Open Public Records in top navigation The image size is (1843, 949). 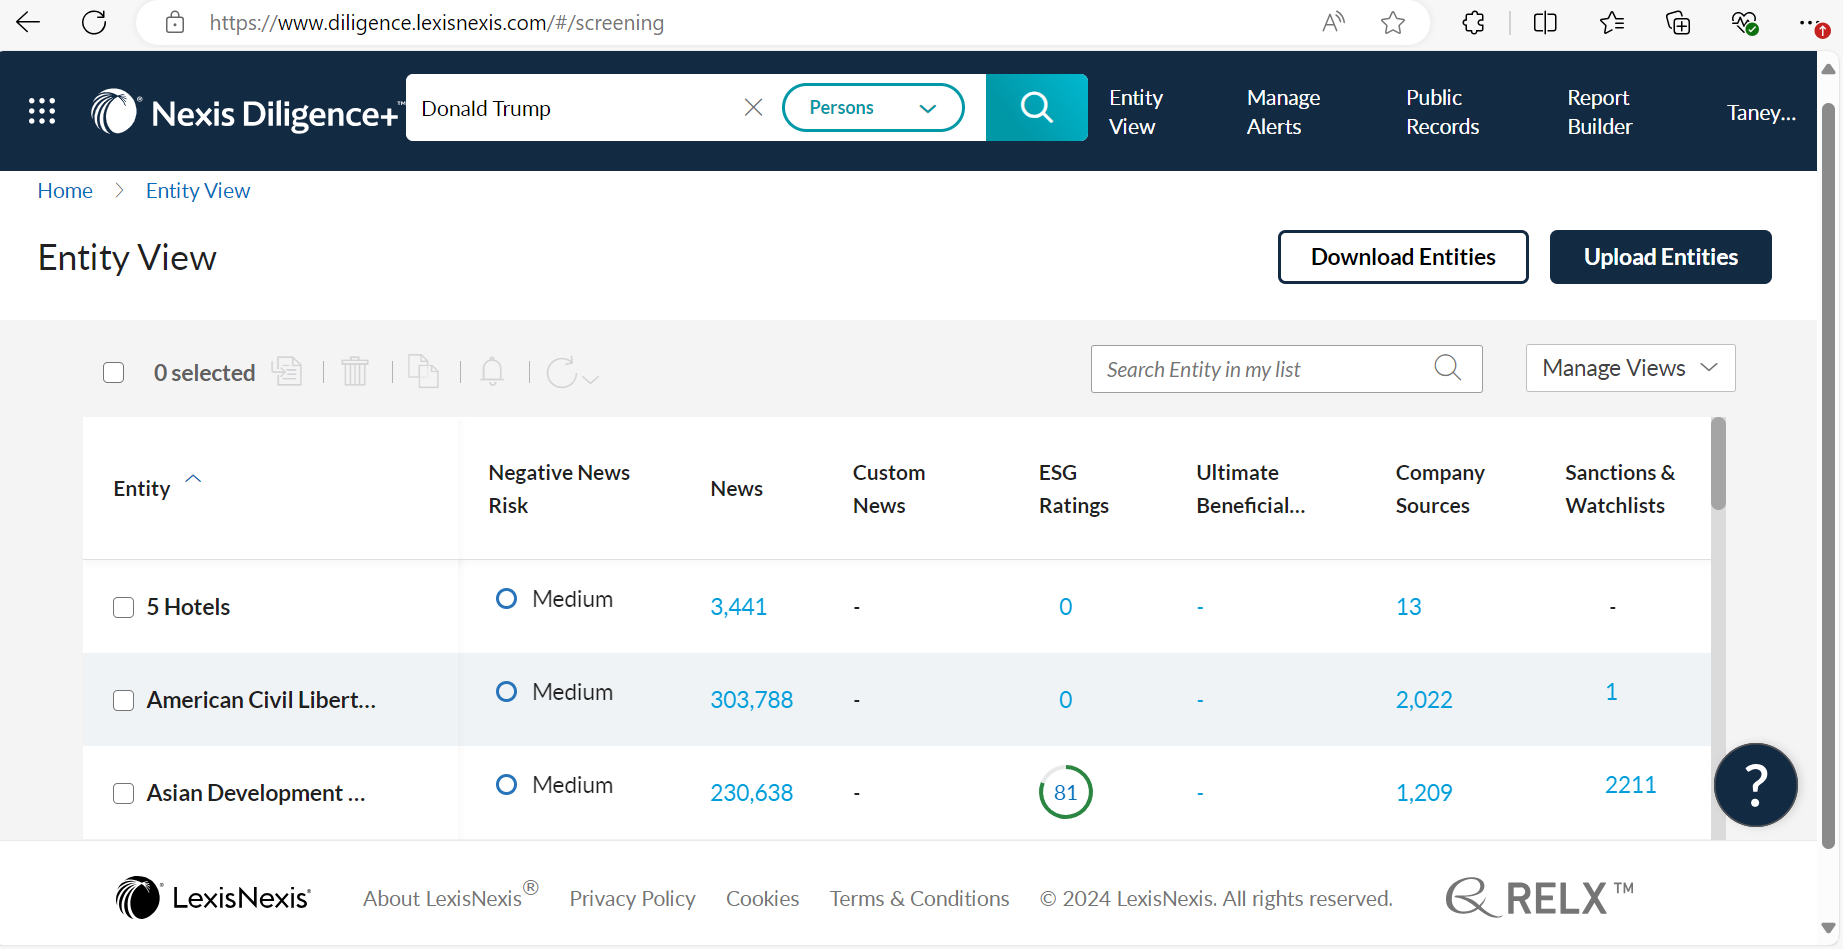[1442, 112]
